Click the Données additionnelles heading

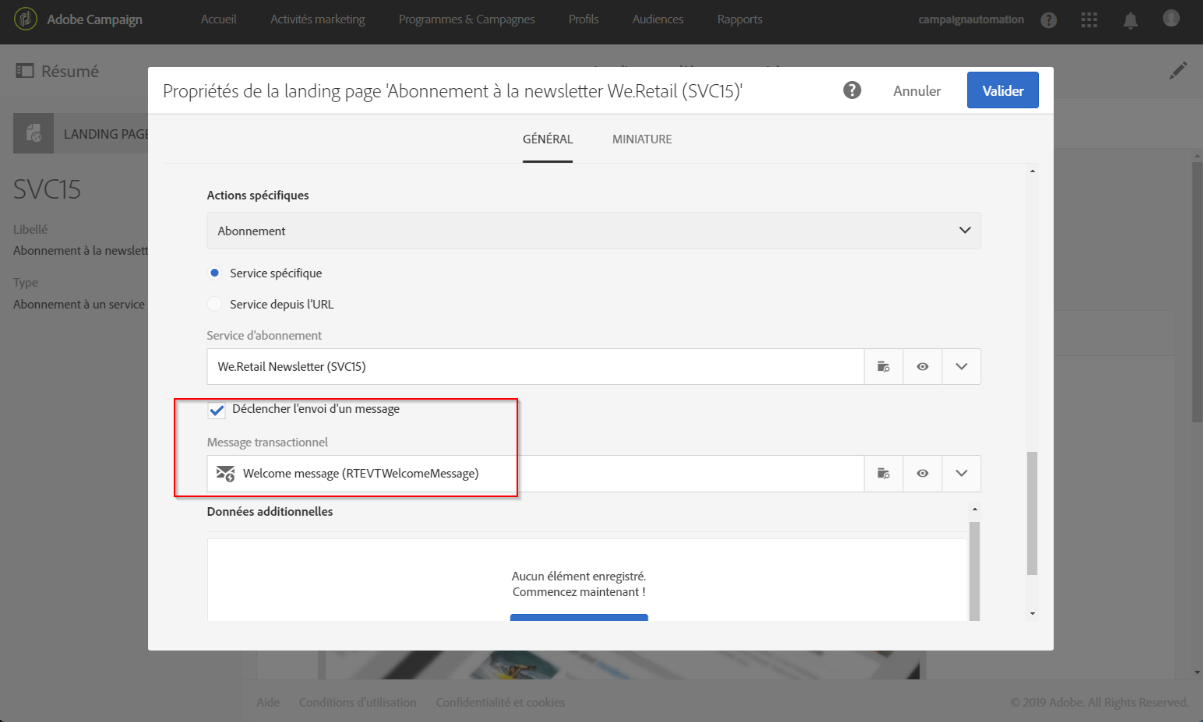[x=270, y=512]
